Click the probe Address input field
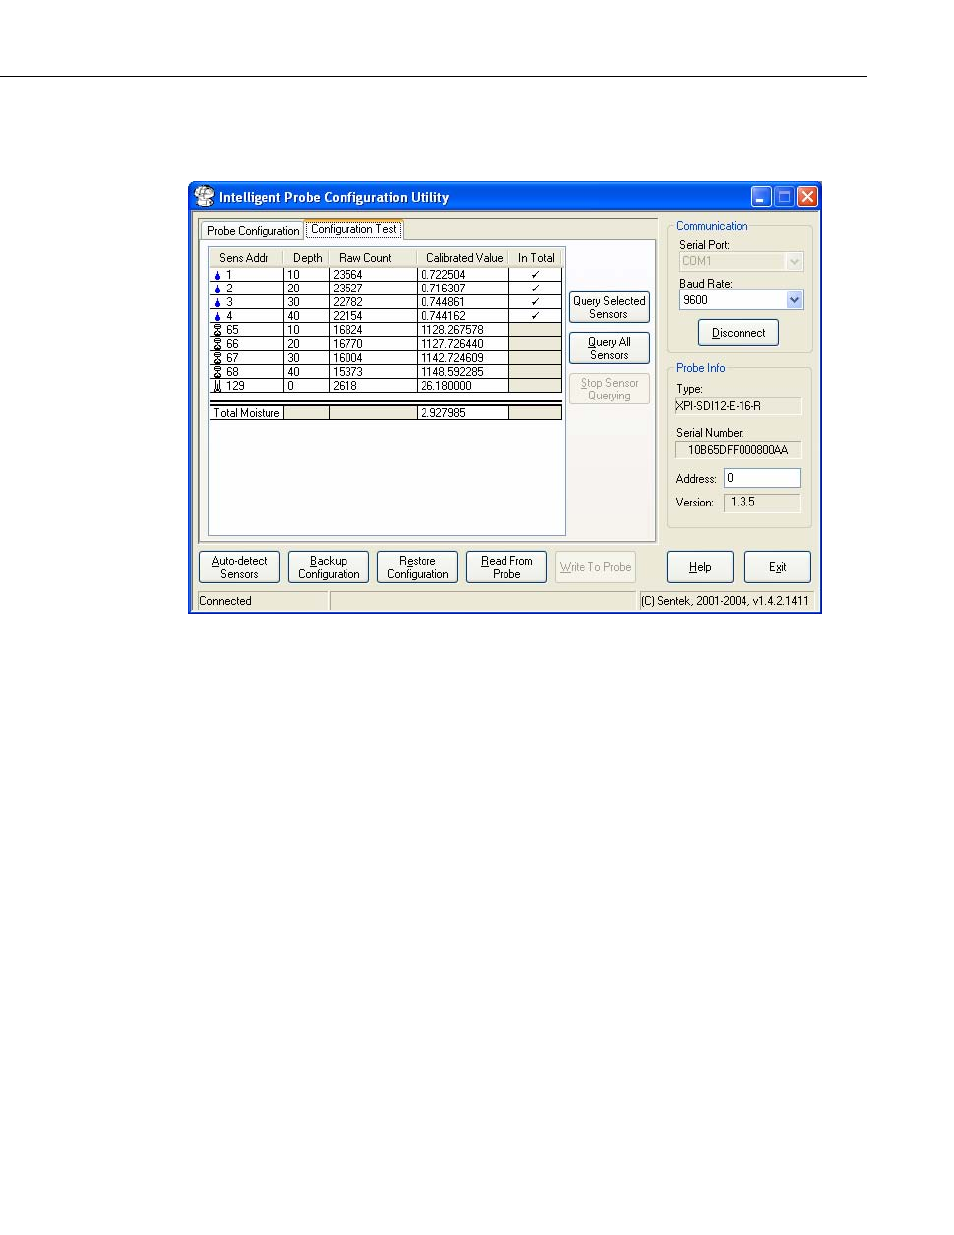 click(762, 478)
